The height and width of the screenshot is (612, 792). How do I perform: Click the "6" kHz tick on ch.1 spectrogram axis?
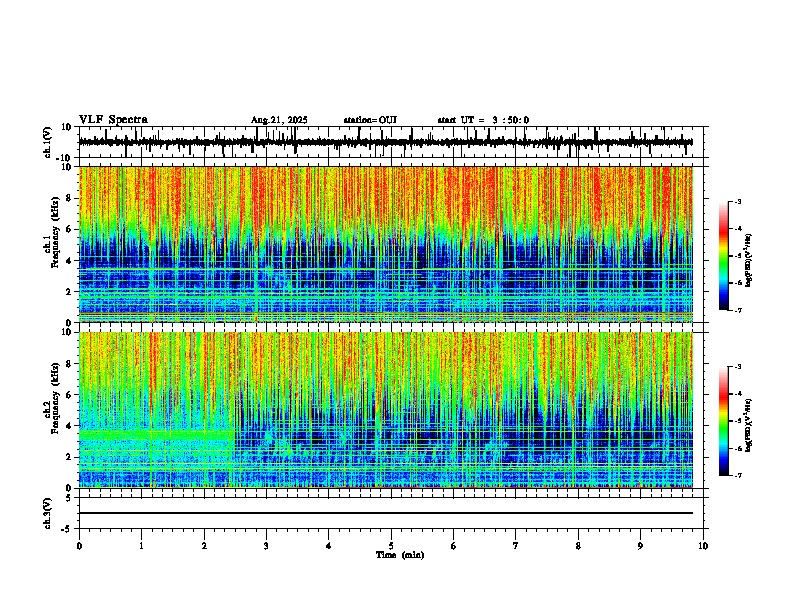[70, 229]
